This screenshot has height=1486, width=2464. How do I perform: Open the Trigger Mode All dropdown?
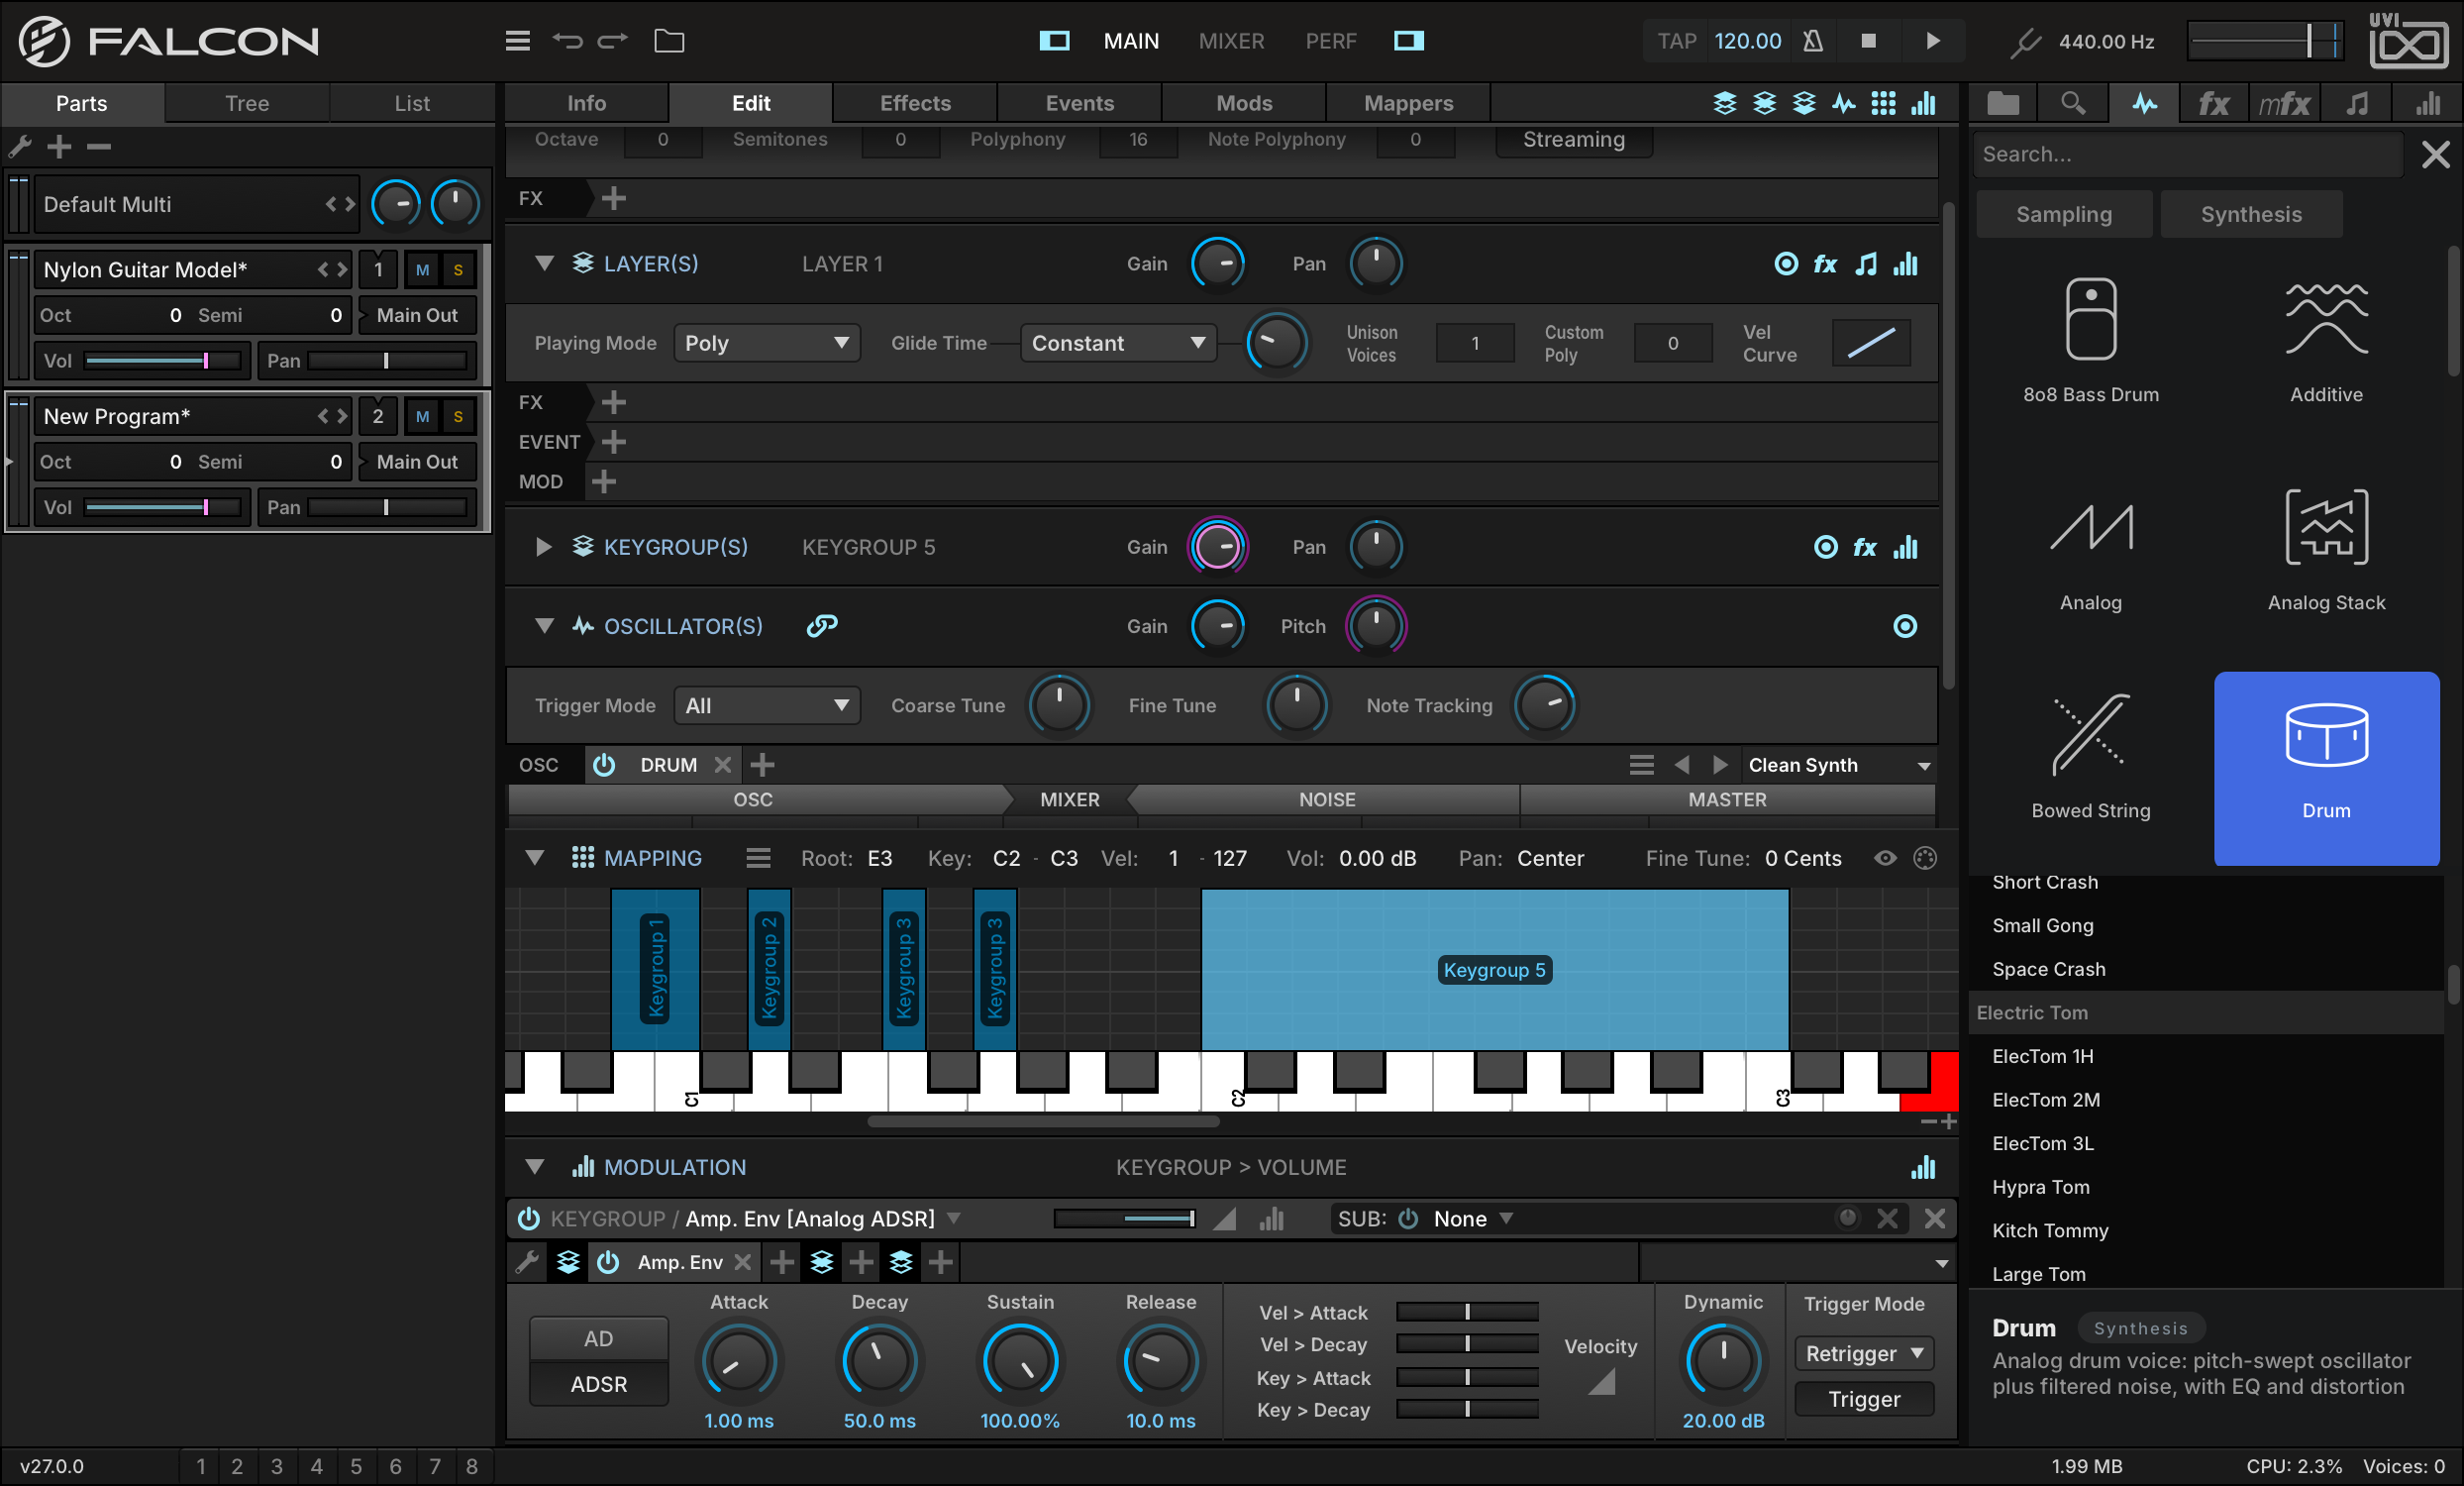coord(766,706)
